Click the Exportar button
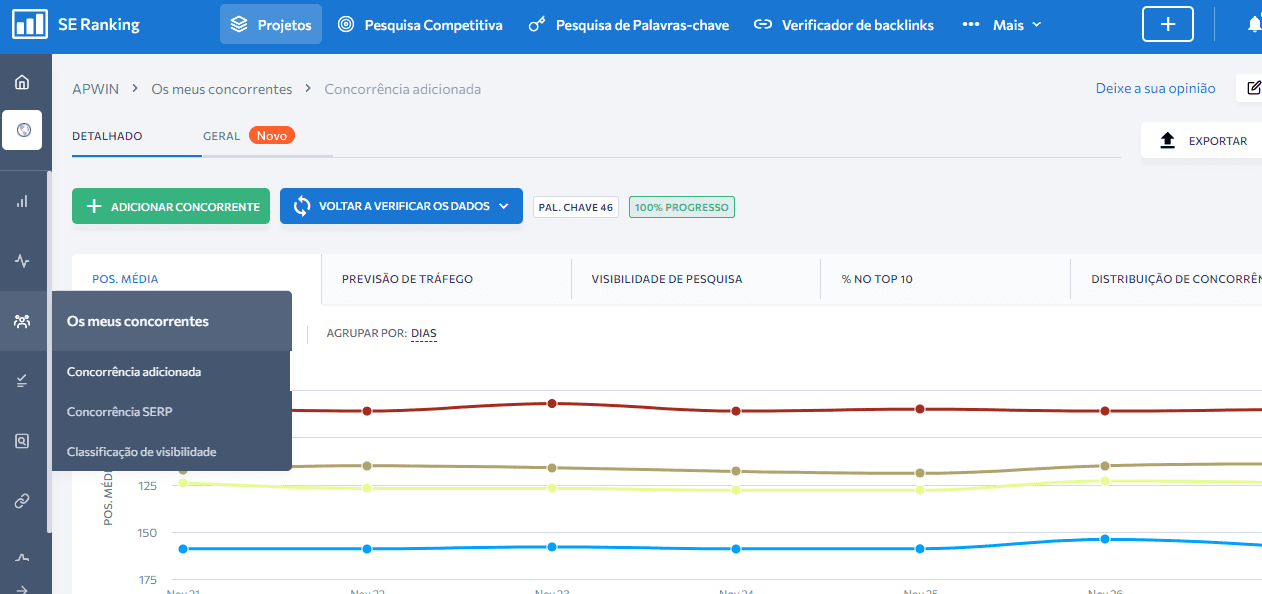The image size is (1262, 594). point(1206,141)
